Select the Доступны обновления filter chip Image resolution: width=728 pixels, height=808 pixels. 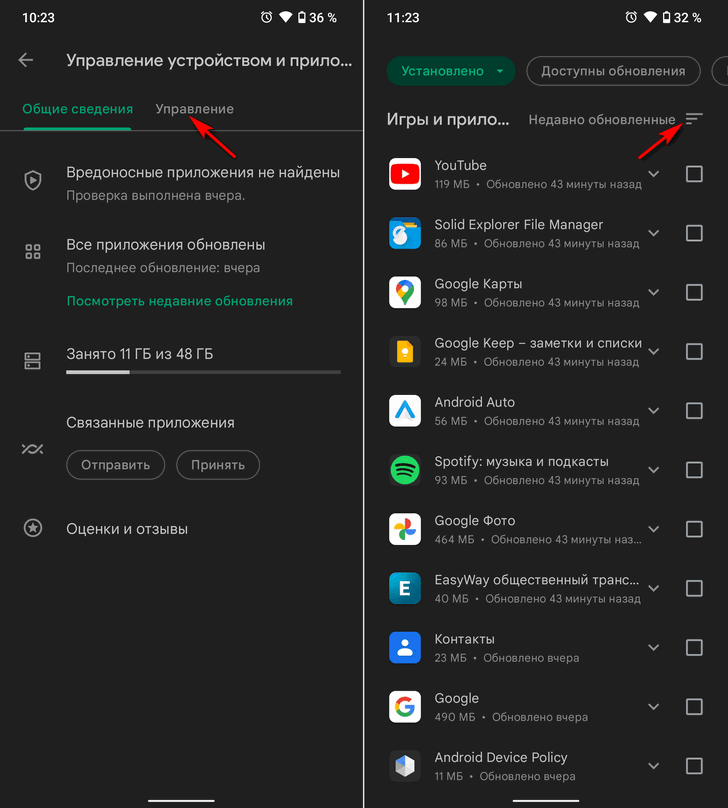(x=613, y=71)
